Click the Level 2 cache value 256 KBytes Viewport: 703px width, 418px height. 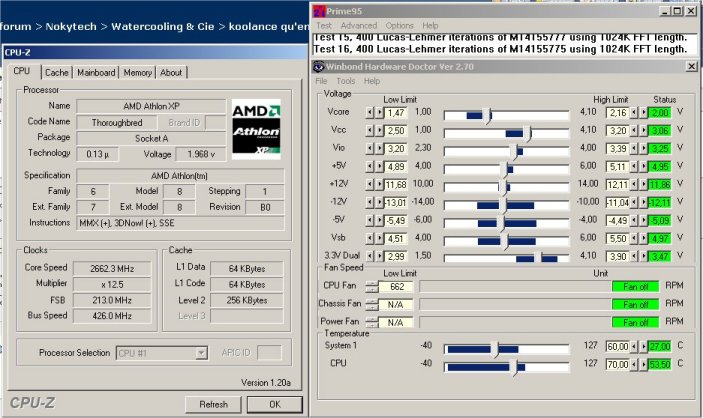(x=247, y=300)
